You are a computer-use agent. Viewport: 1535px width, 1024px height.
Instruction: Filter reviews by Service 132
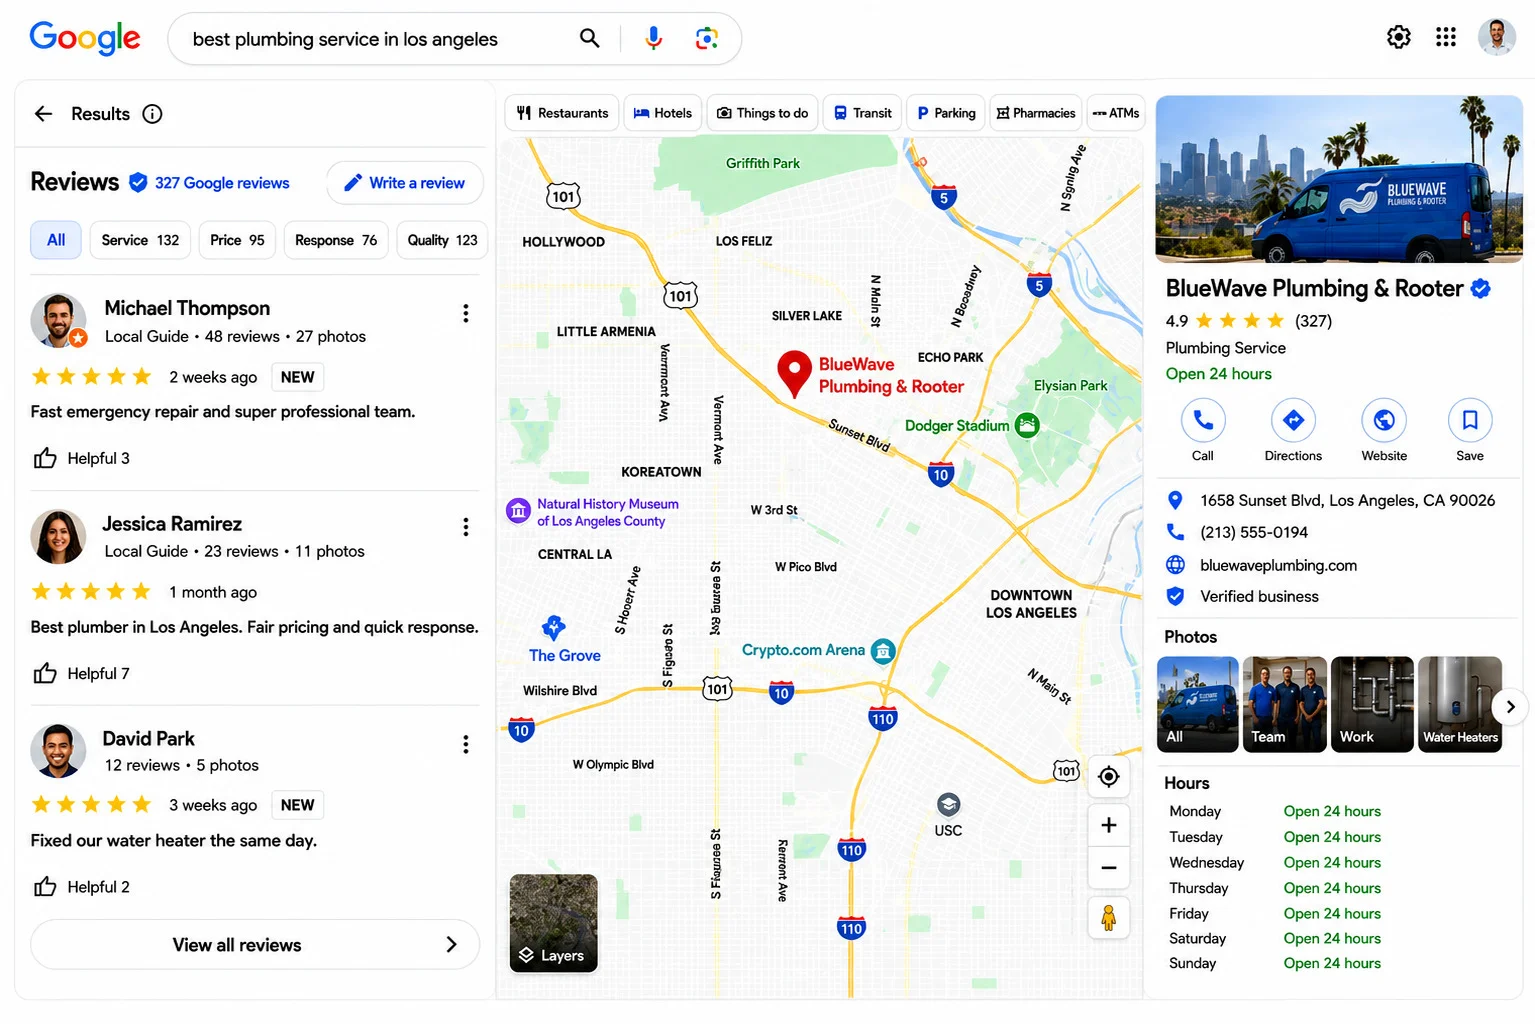coord(140,240)
